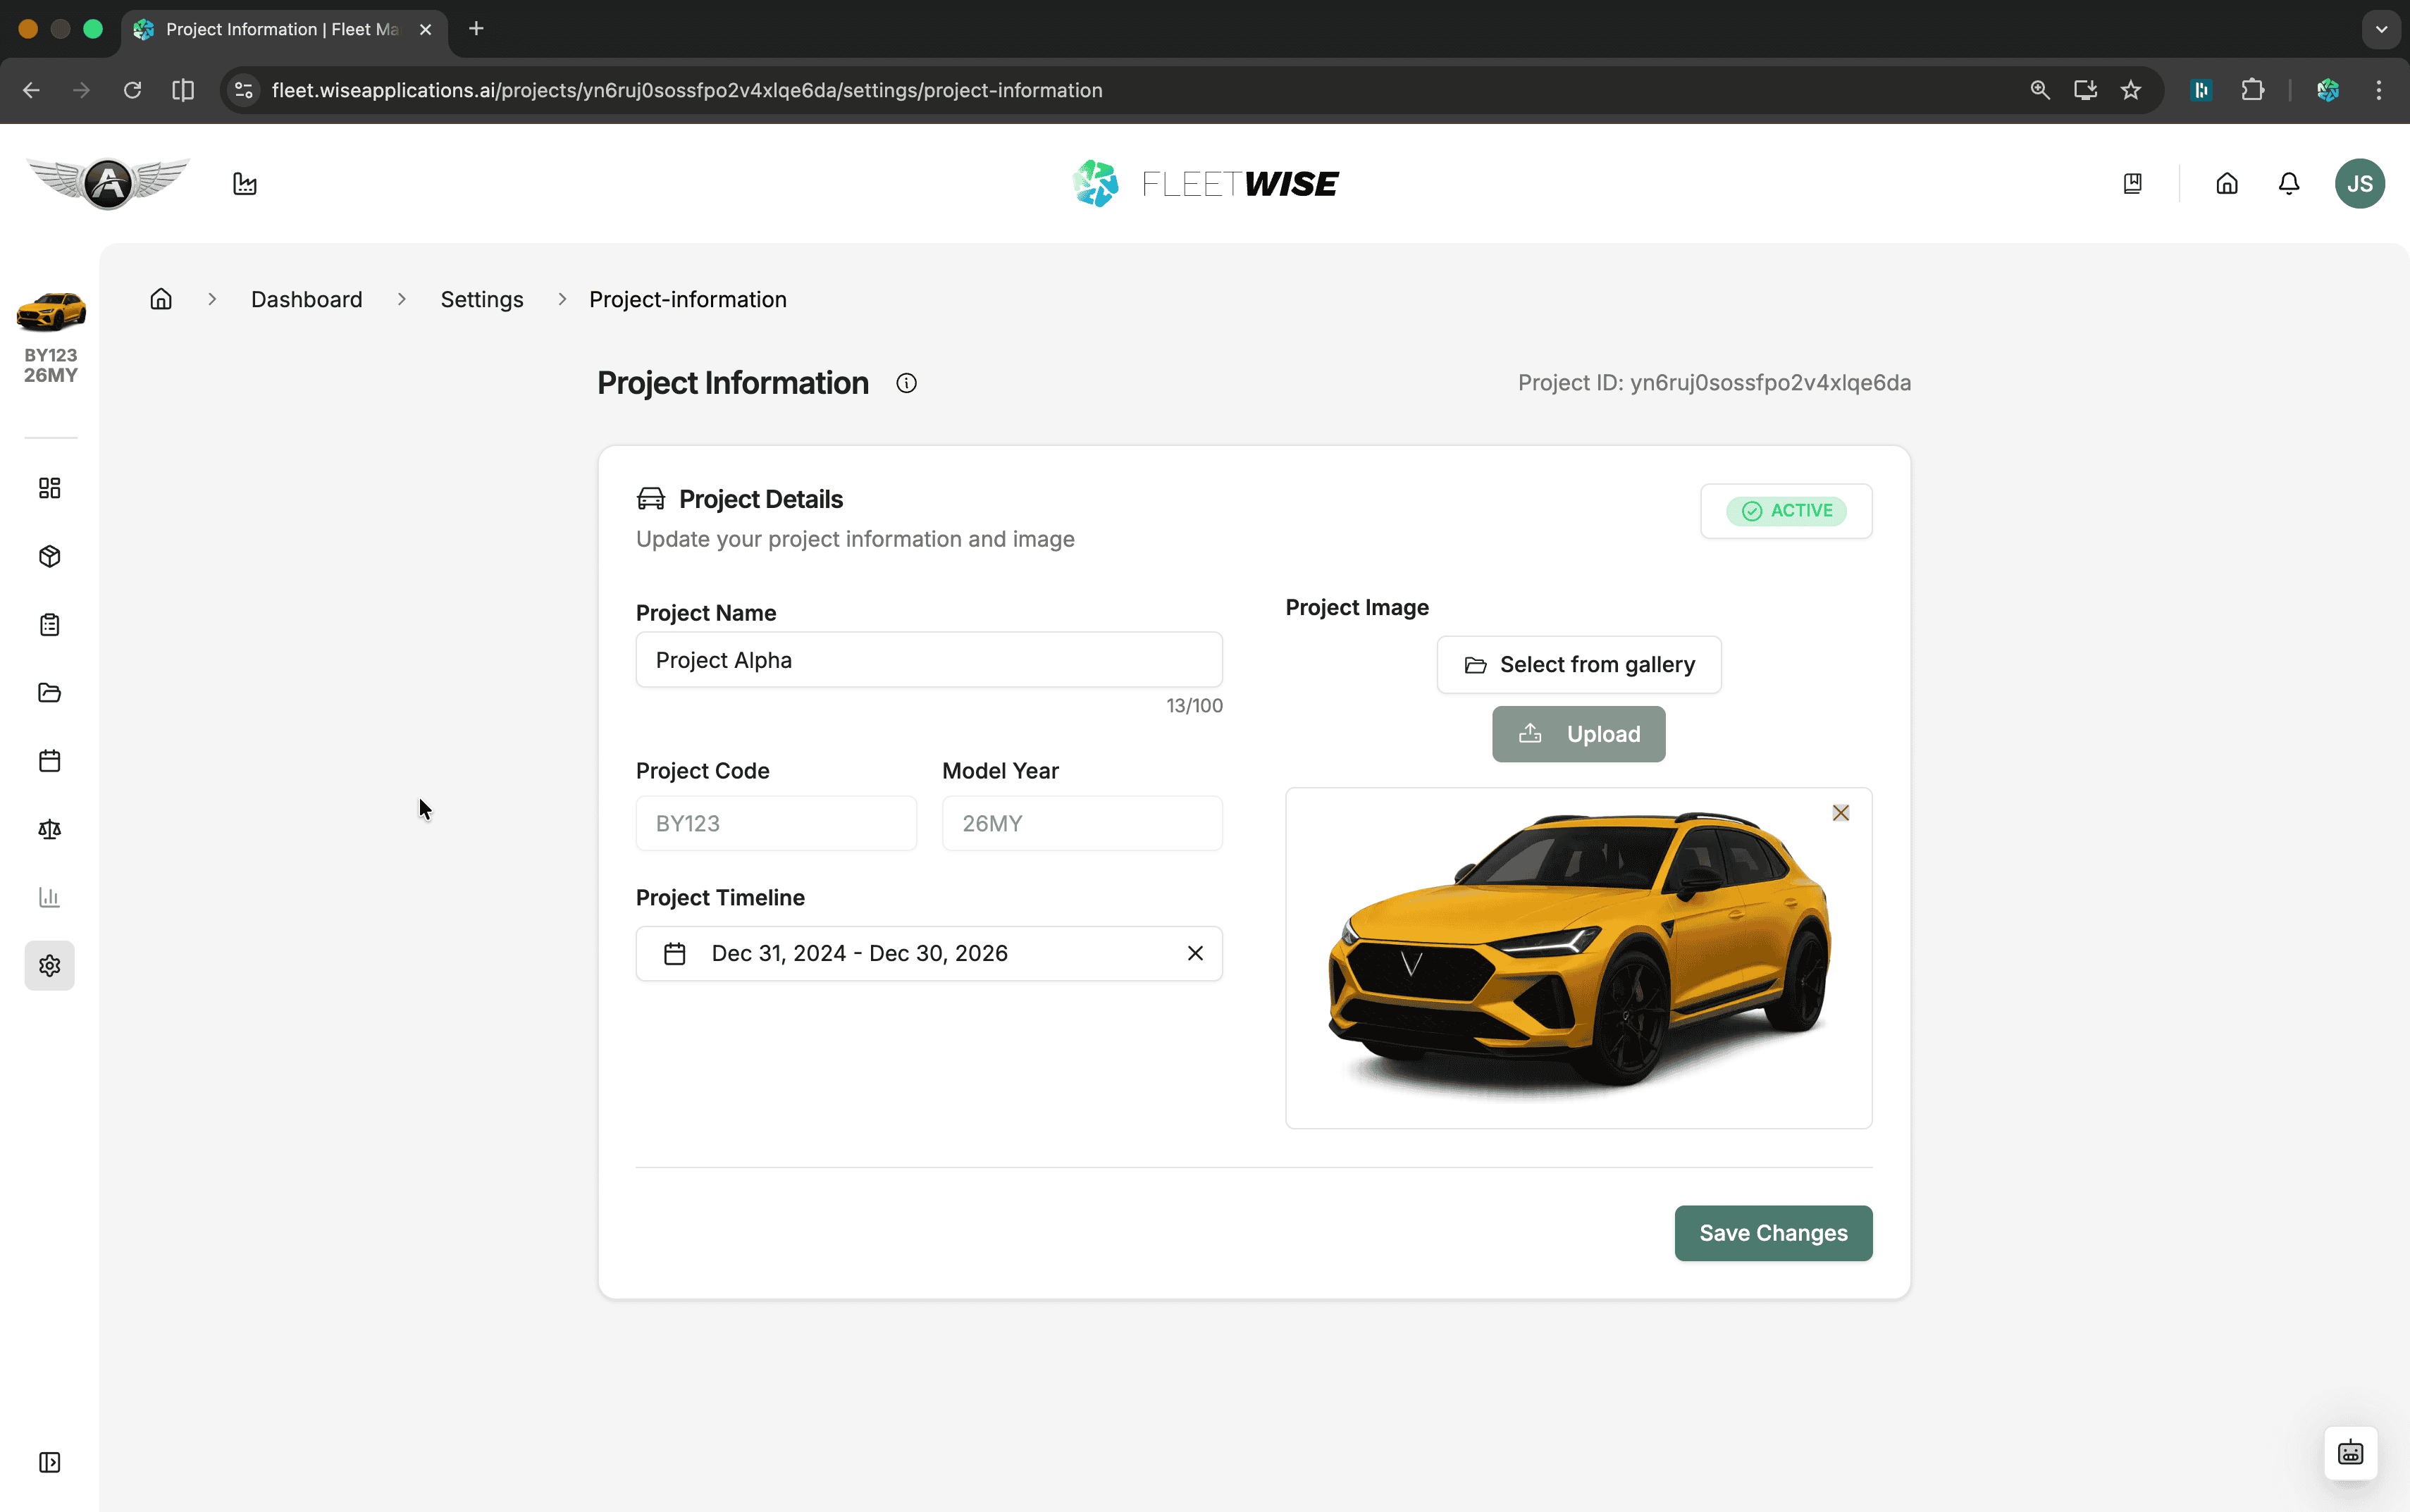2410x1512 pixels.
Task: Open the cube parts icon in sidebar
Action: 50,556
